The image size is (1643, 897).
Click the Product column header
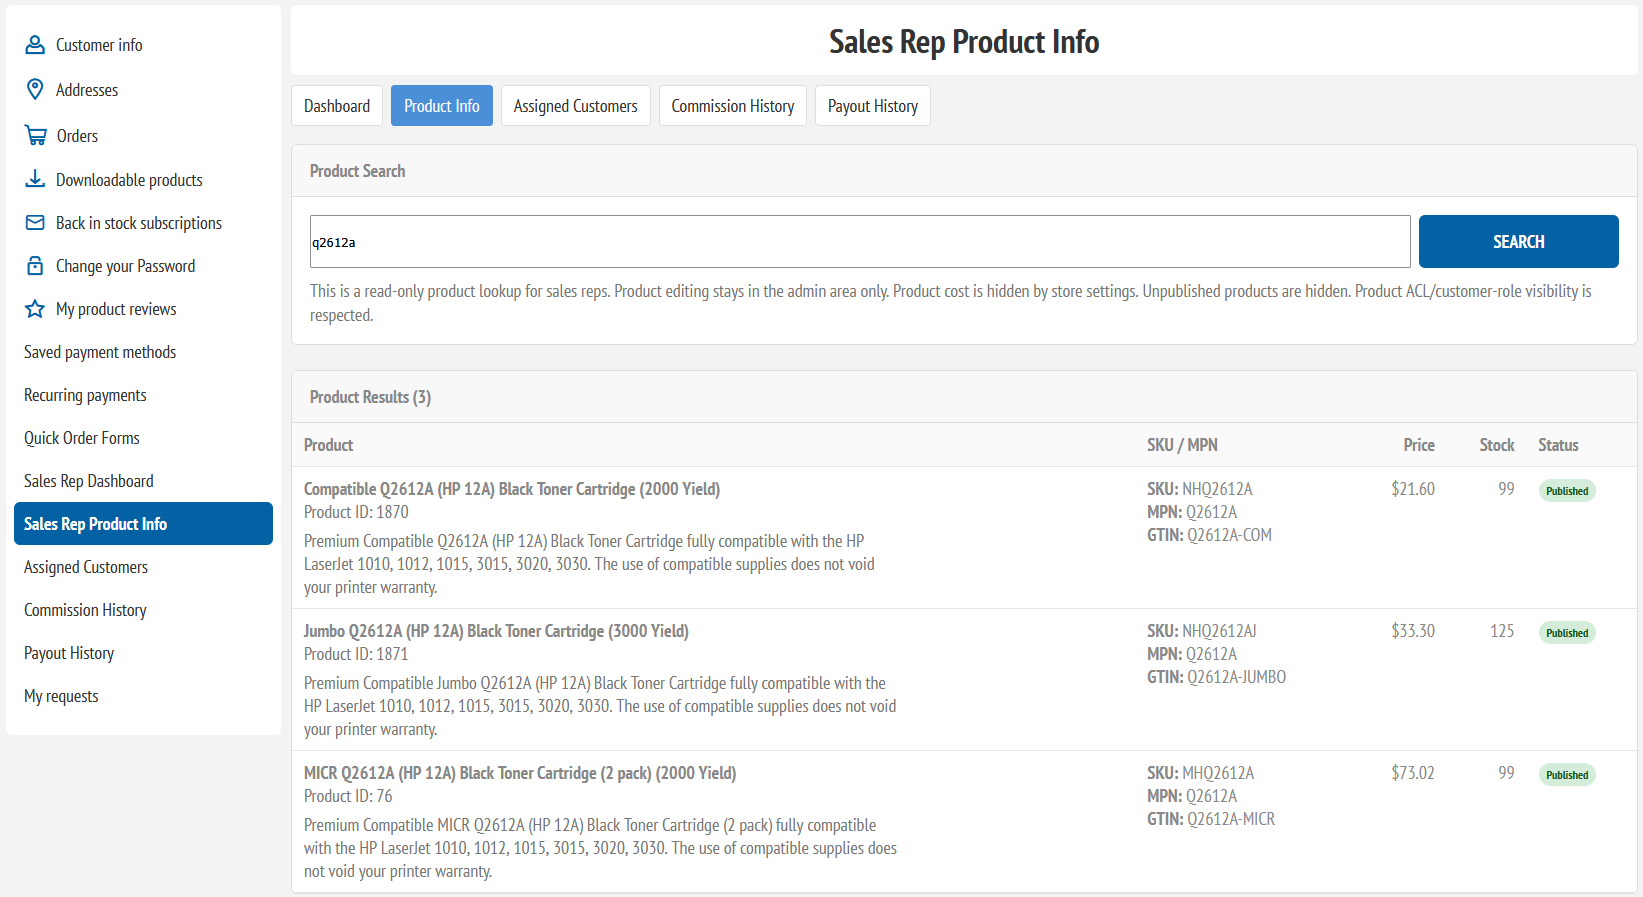point(328,445)
